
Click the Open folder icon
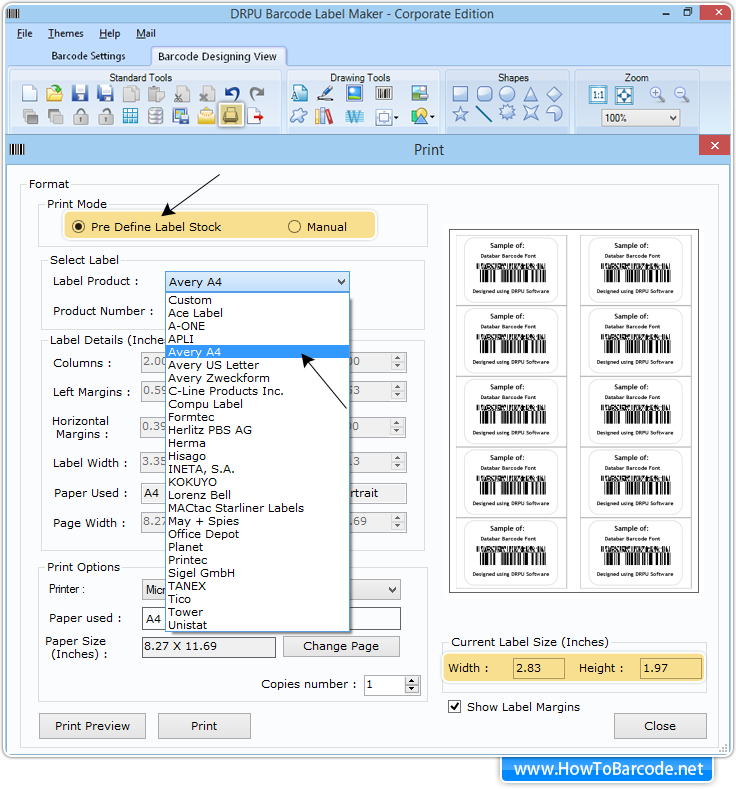click(x=54, y=94)
